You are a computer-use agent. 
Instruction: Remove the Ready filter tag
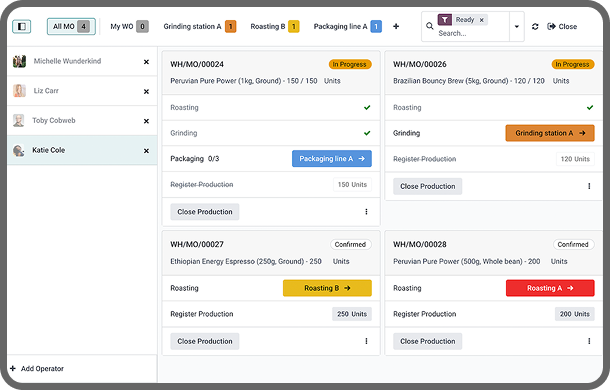pos(481,20)
